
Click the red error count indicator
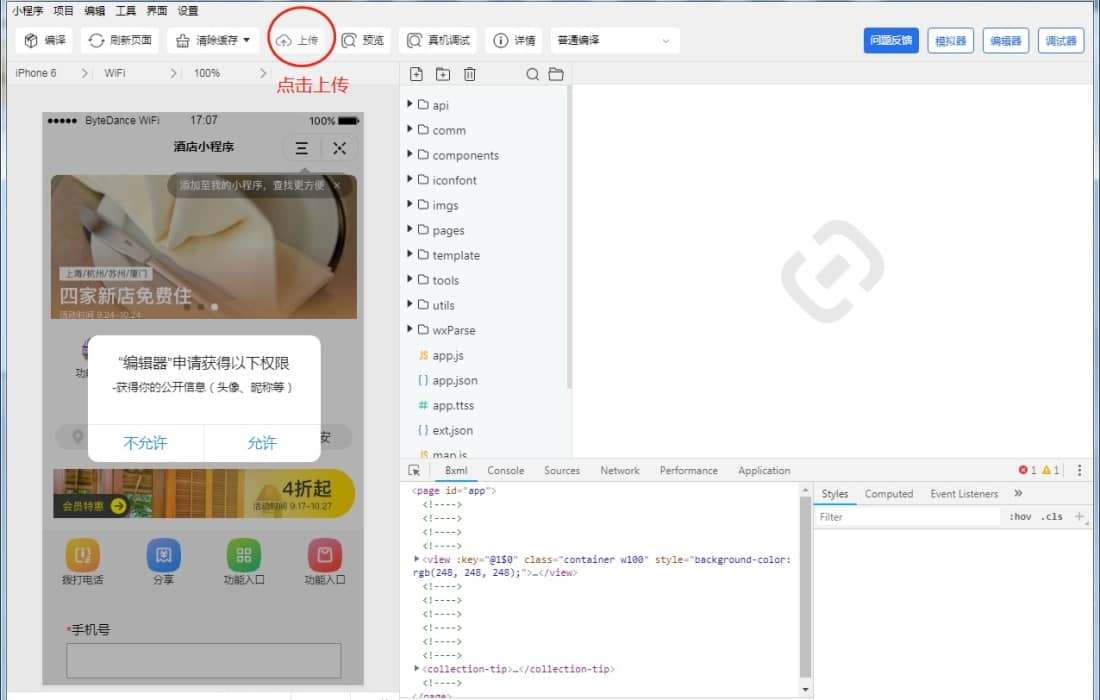coord(1028,470)
